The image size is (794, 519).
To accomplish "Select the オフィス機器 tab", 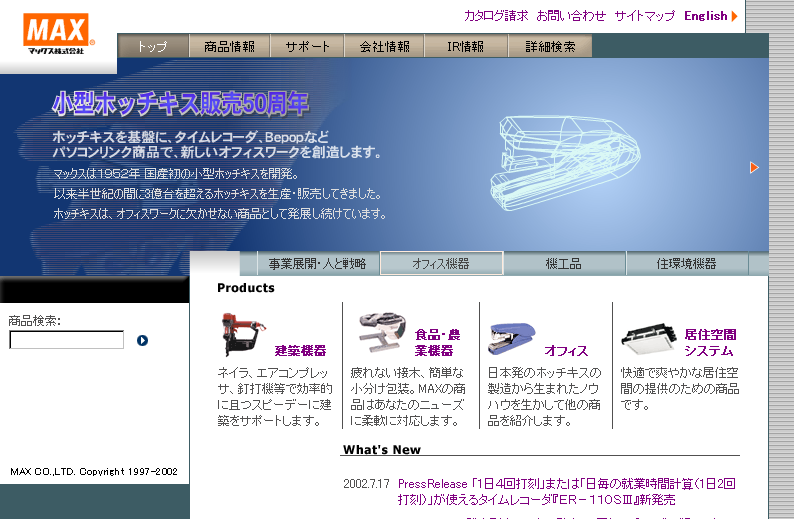I will tap(441, 263).
